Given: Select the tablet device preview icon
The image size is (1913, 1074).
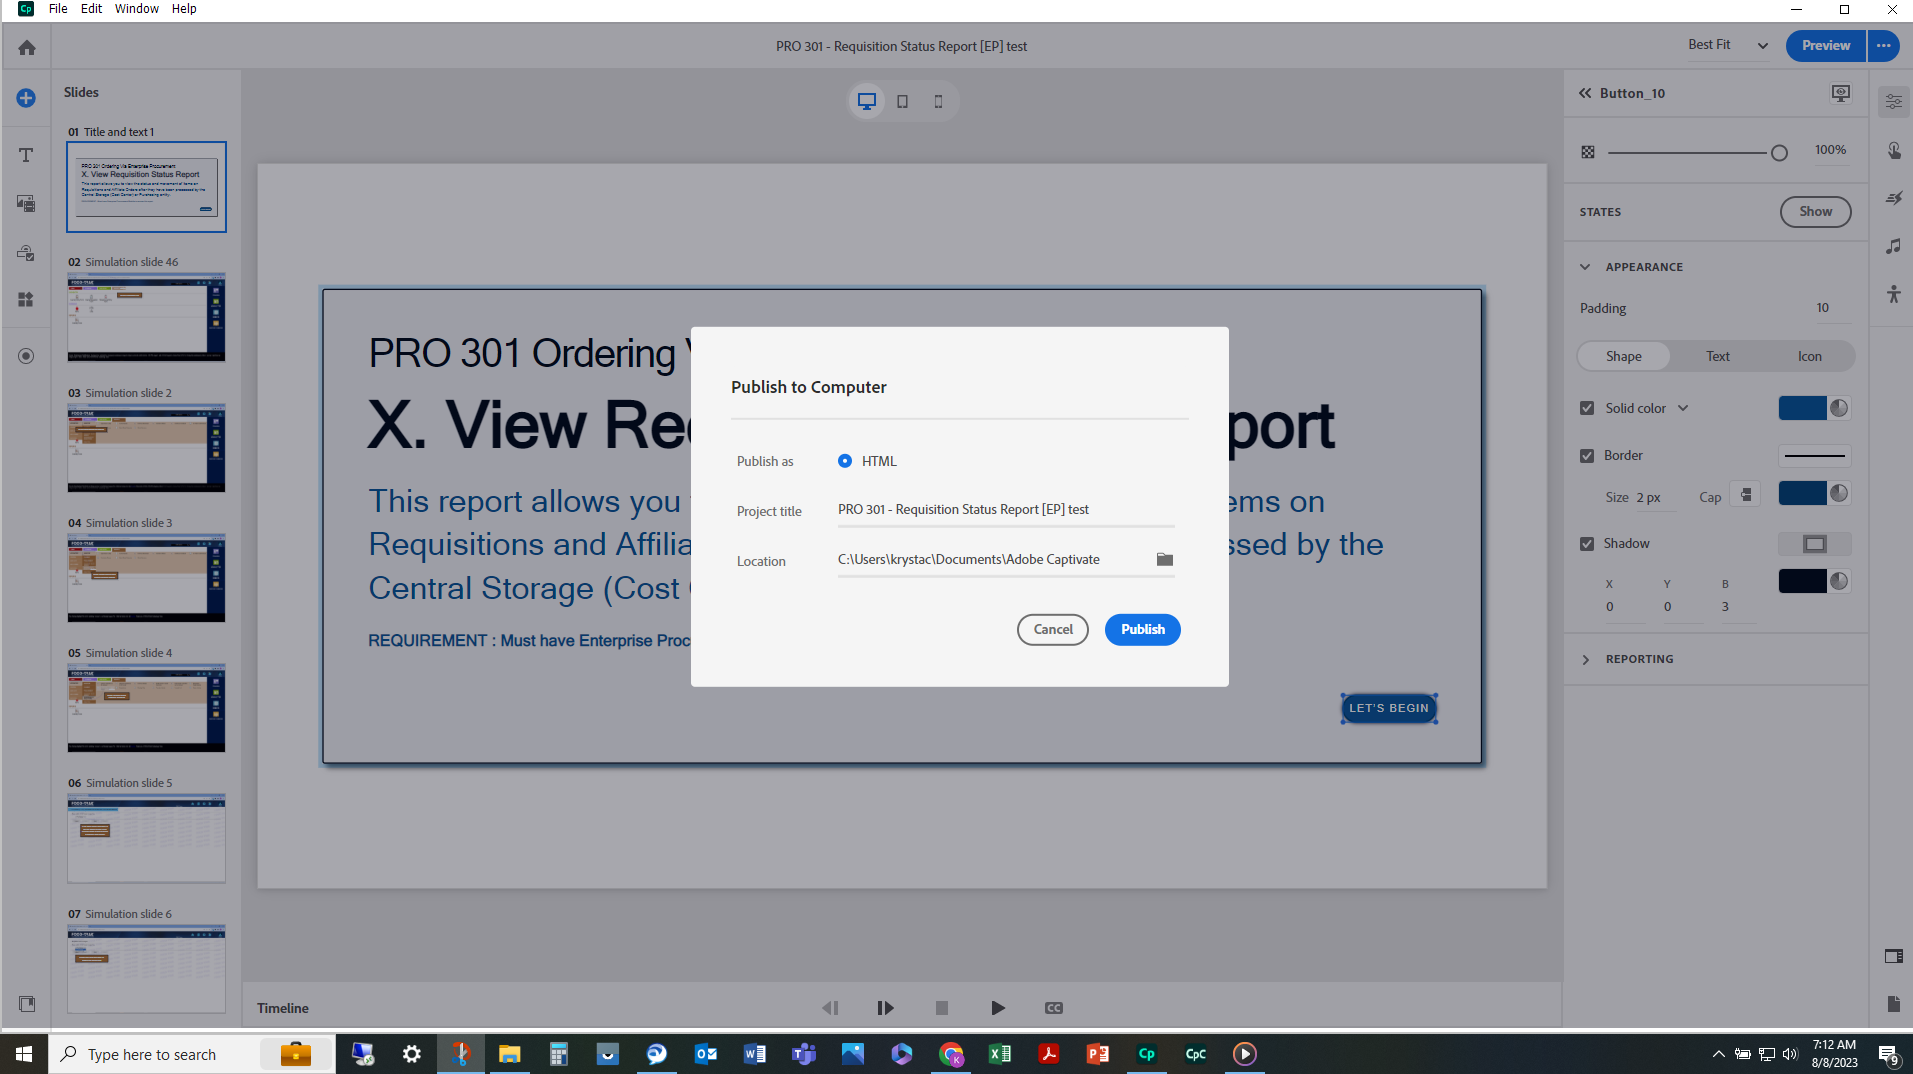Looking at the screenshot, I should (x=902, y=101).
